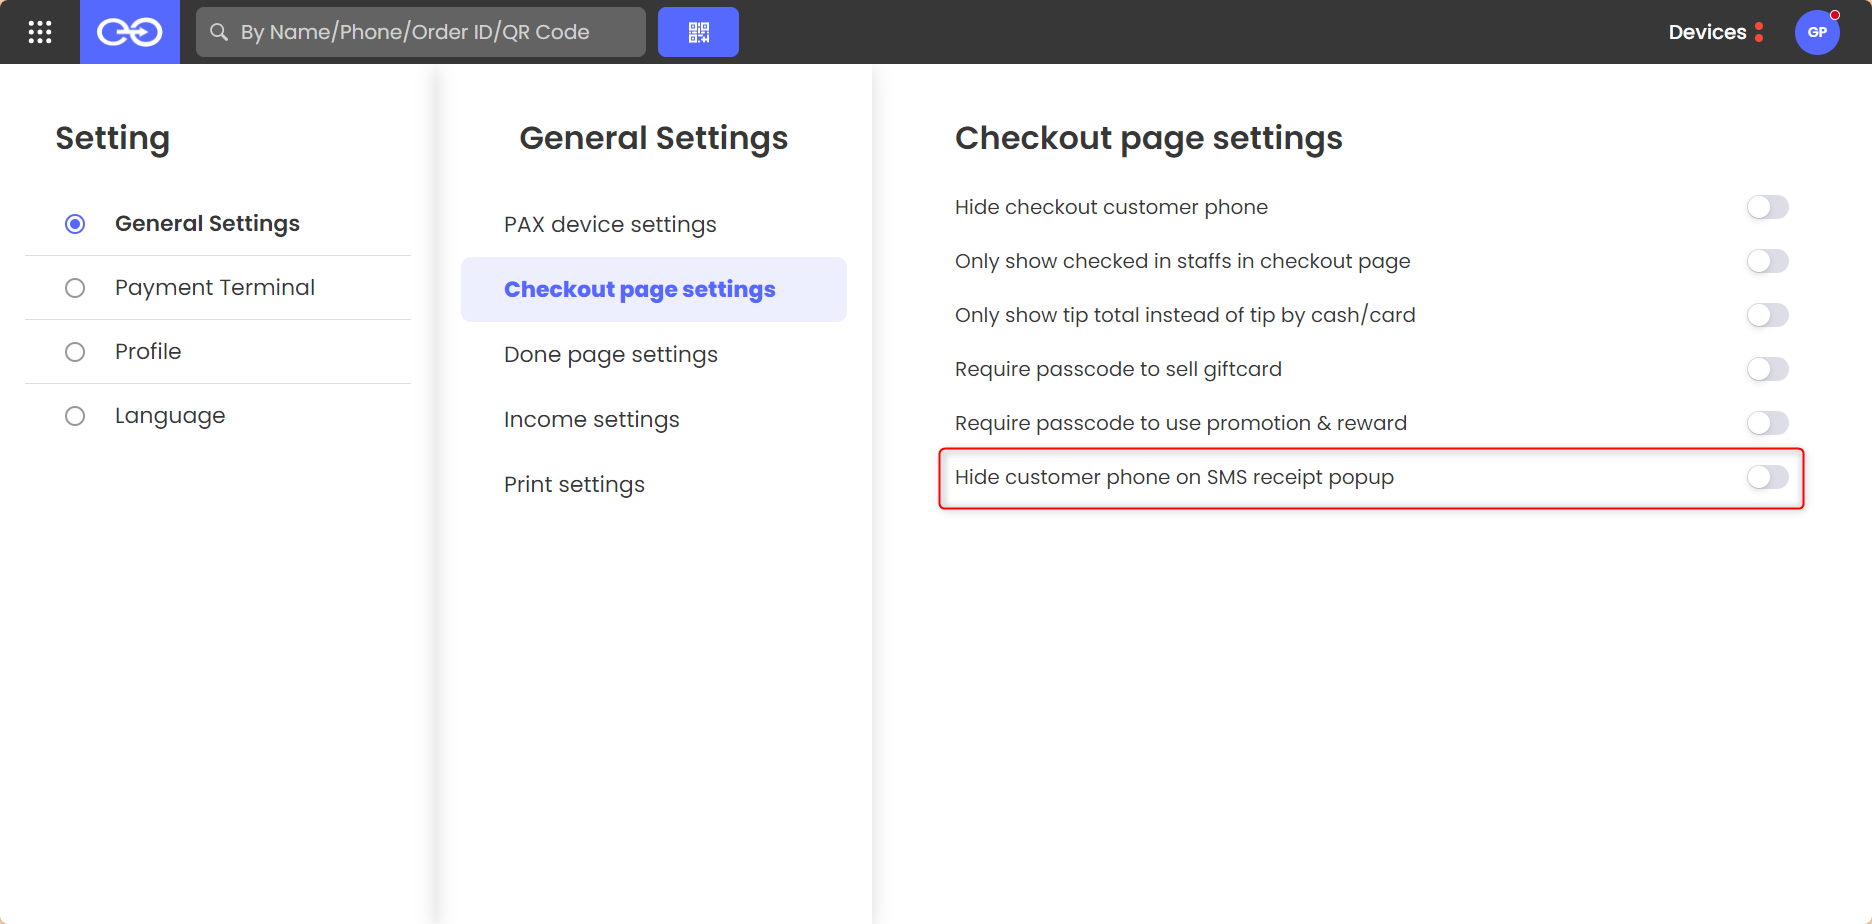This screenshot has height=924, width=1872.
Task: Enable only show tip total toggle
Action: coord(1767,315)
